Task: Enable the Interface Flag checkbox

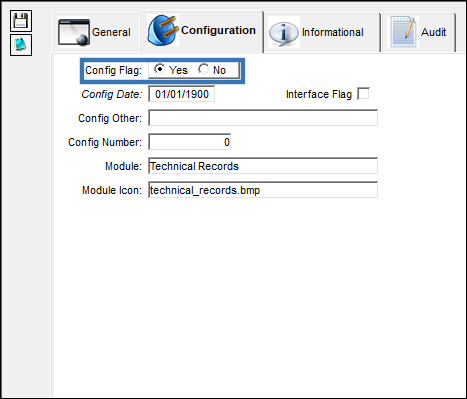Action: (363, 94)
